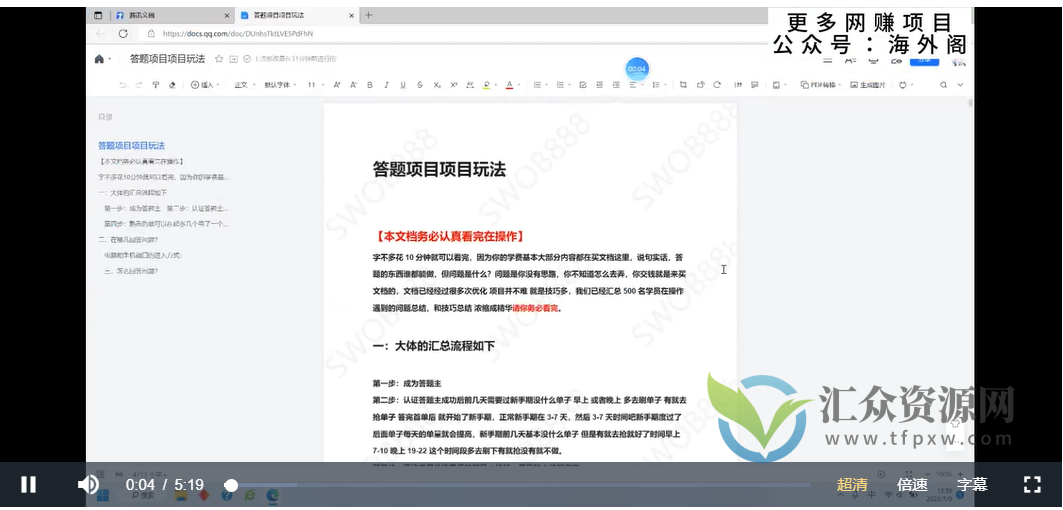
Task: Toggle bold formatting
Action: [369, 85]
